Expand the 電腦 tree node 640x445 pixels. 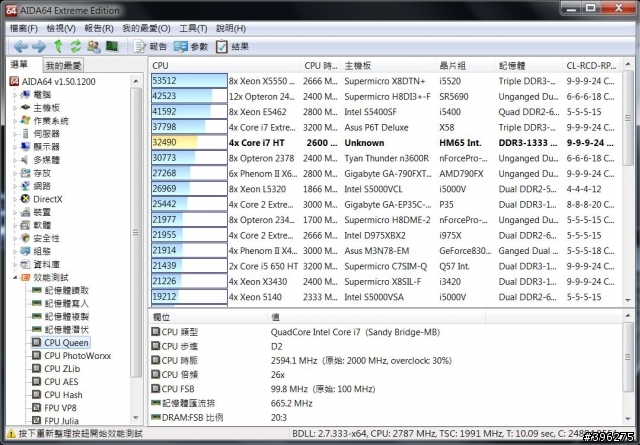15,95
